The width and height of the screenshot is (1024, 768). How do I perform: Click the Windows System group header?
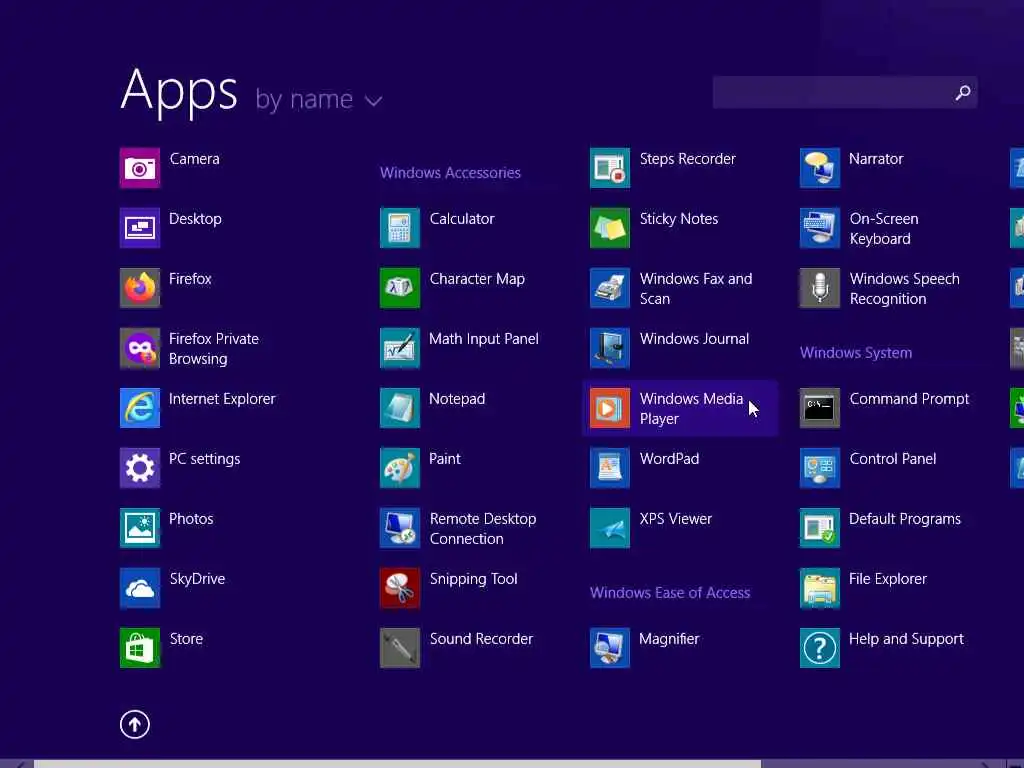(856, 353)
